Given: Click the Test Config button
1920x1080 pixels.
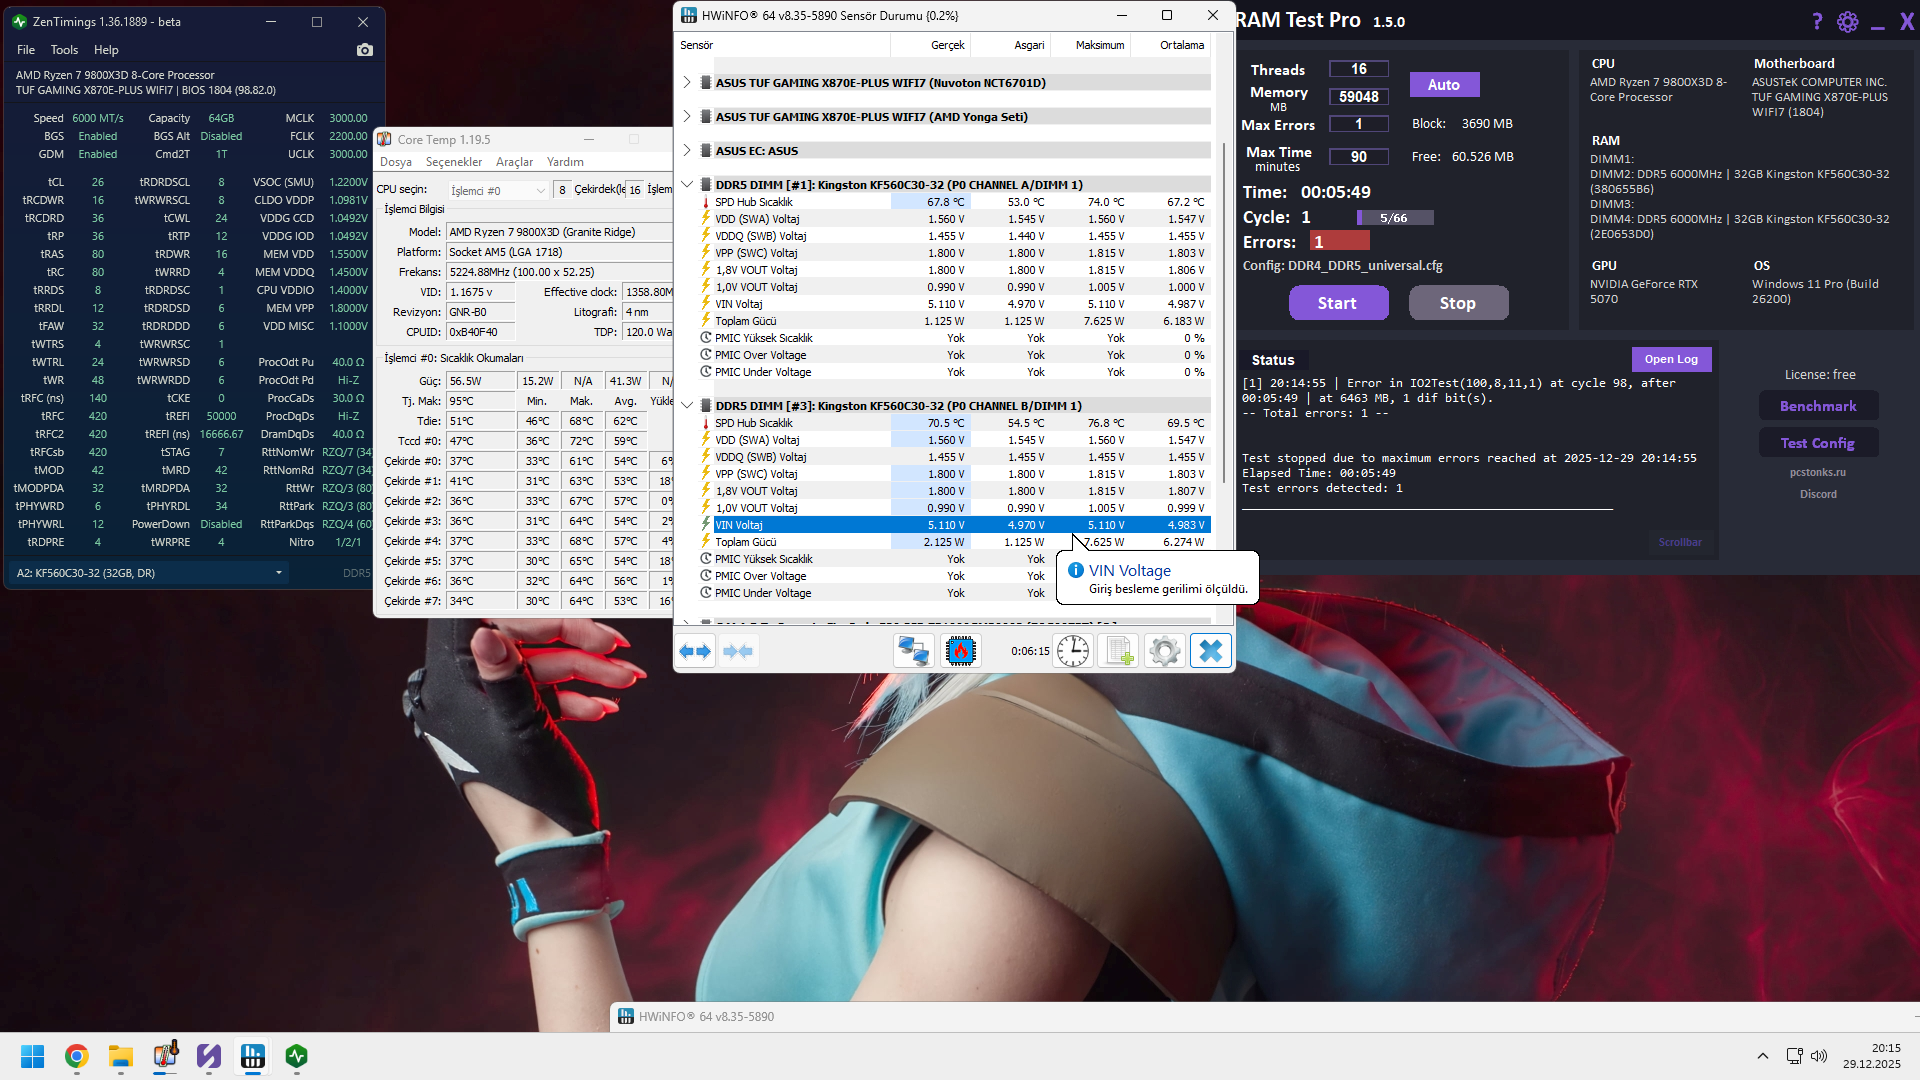Looking at the screenshot, I should [x=1818, y=443].
